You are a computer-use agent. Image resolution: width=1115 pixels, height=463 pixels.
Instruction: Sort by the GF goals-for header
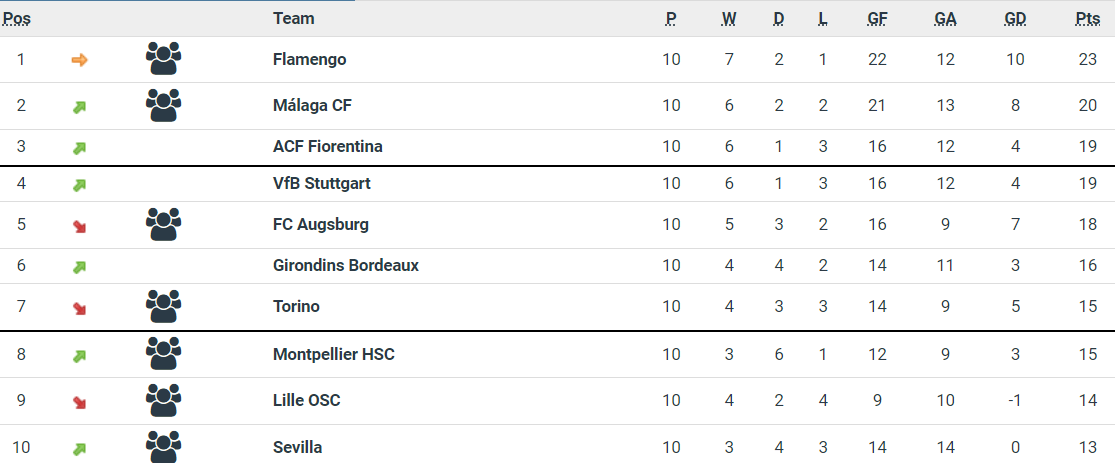pos(877,18)
